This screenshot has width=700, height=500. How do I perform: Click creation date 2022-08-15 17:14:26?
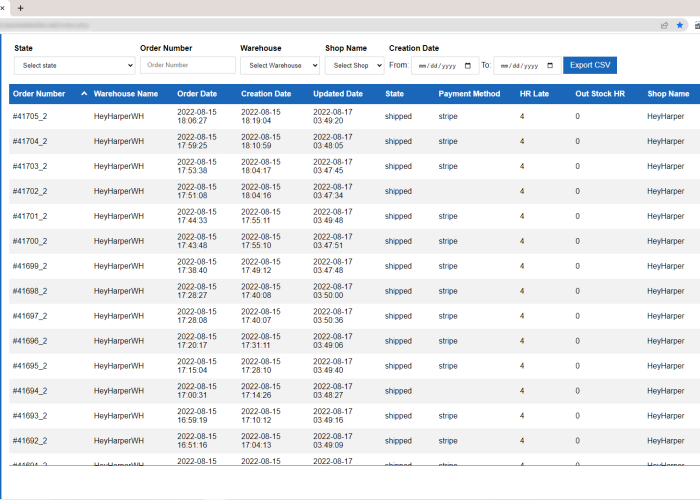(261, 392)
